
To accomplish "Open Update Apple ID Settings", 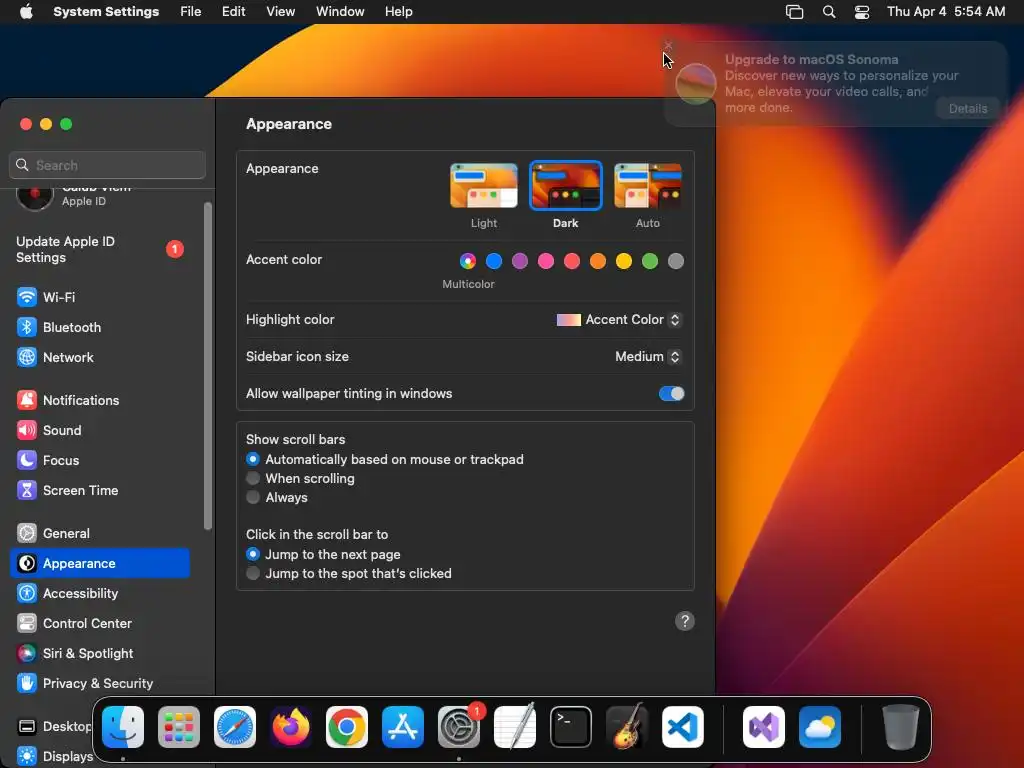I will 100,249.
